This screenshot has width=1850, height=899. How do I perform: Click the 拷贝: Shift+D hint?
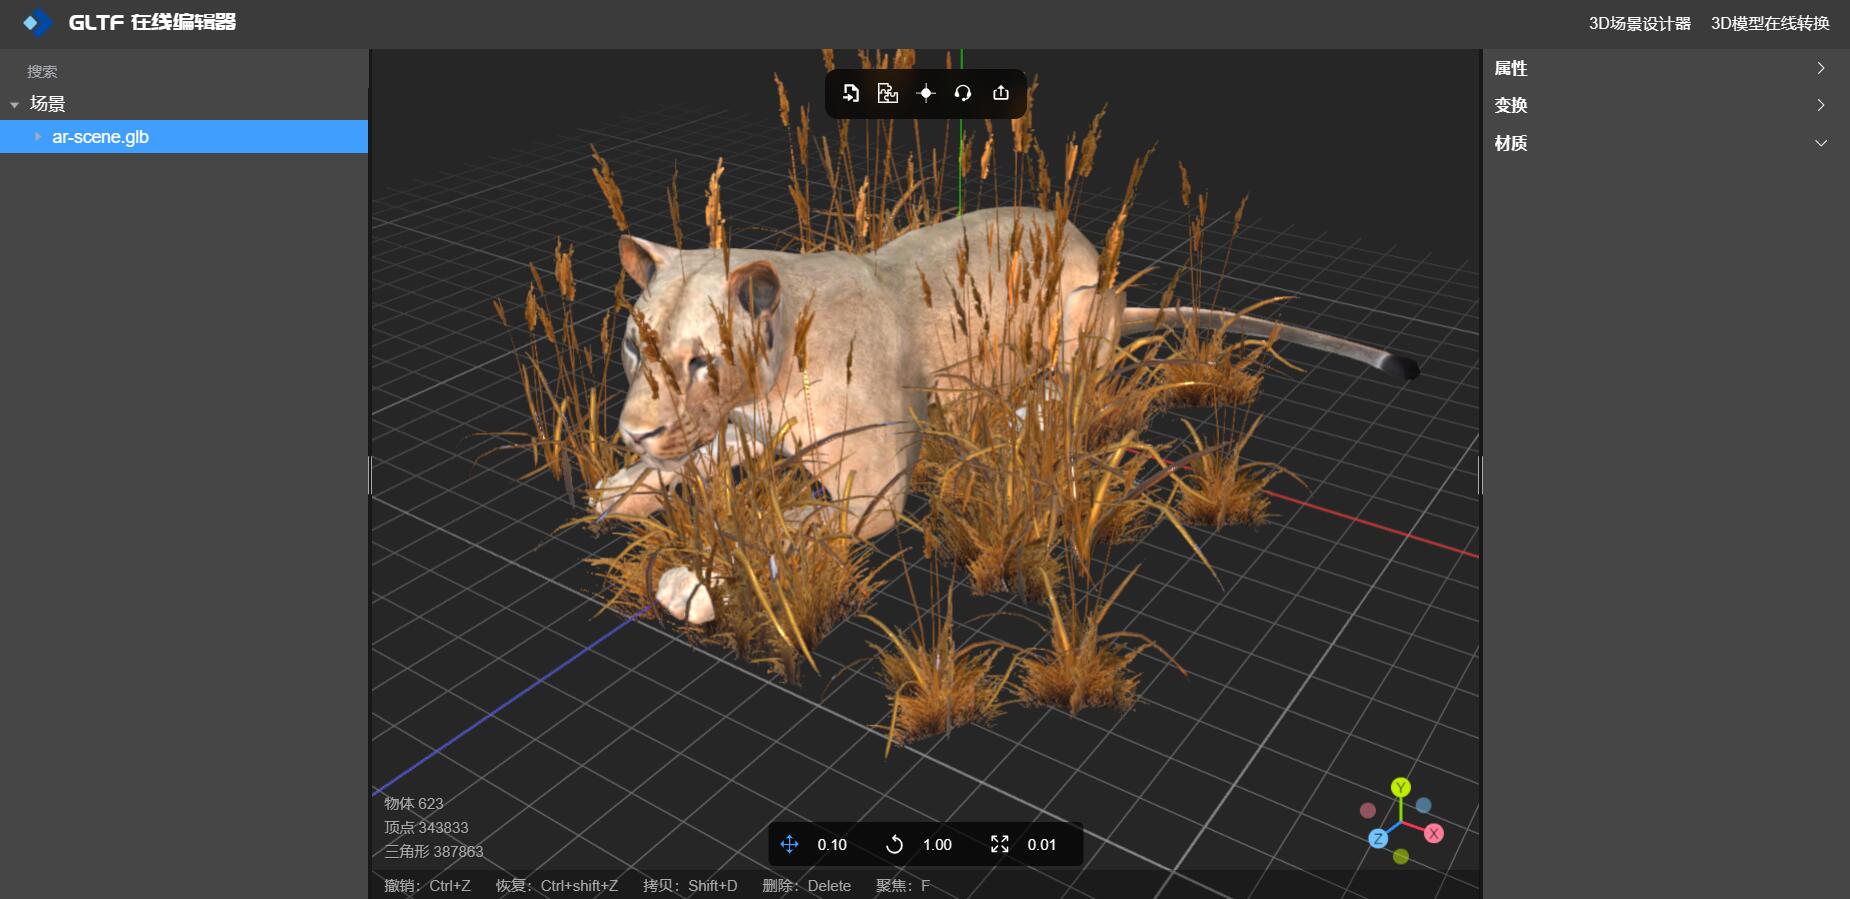click(x=690, y=885)
